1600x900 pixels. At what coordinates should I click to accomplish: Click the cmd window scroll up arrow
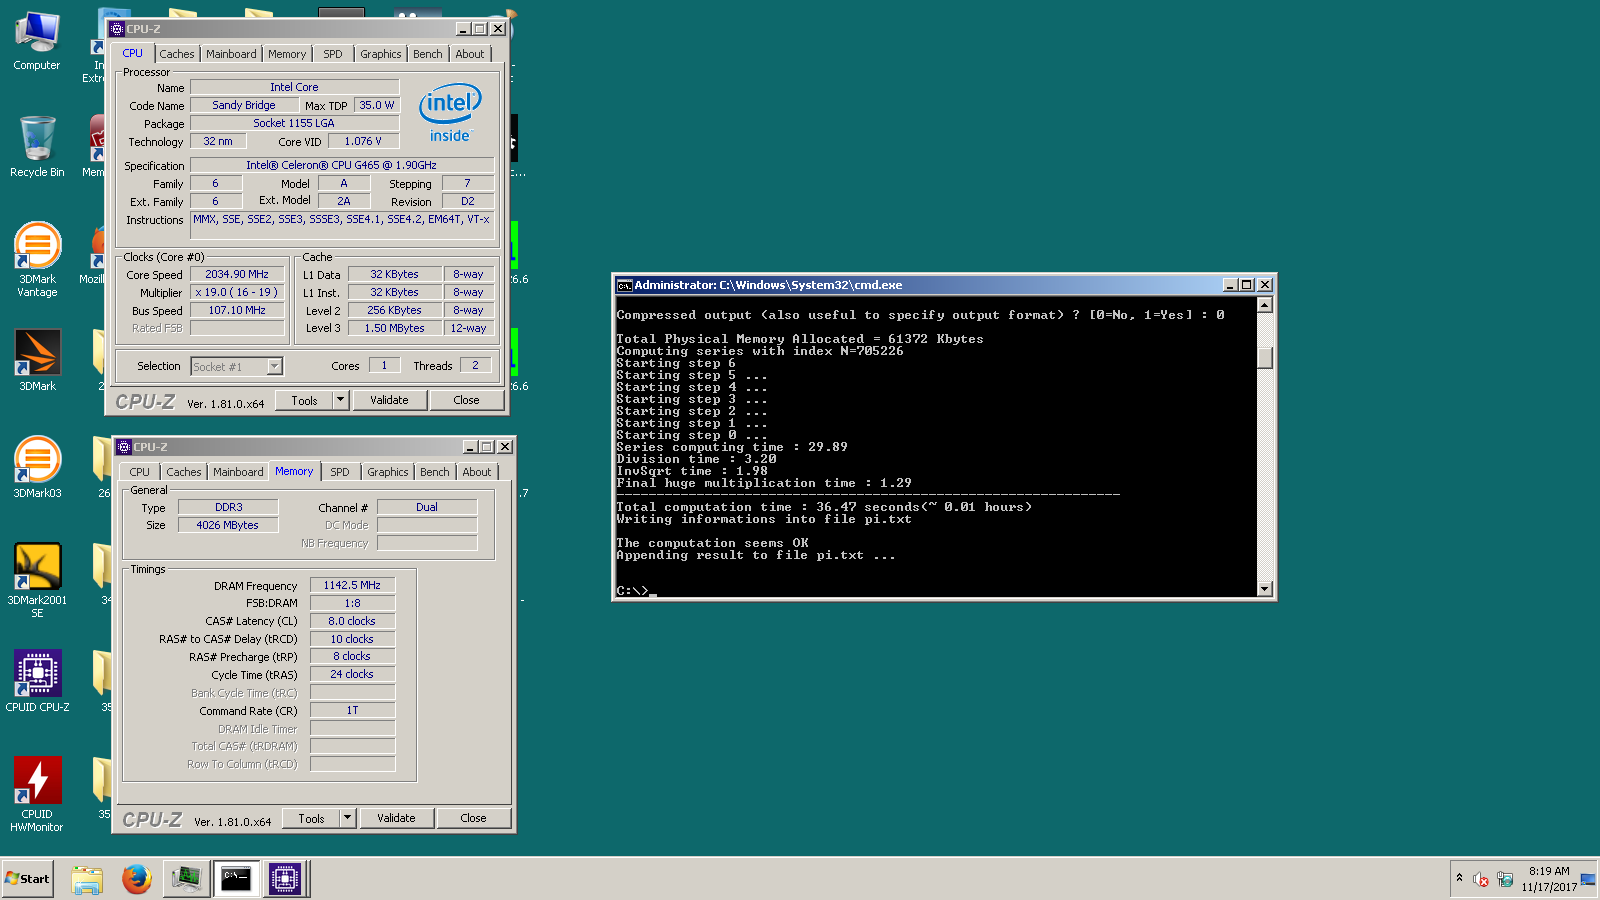coord(1264,305)
